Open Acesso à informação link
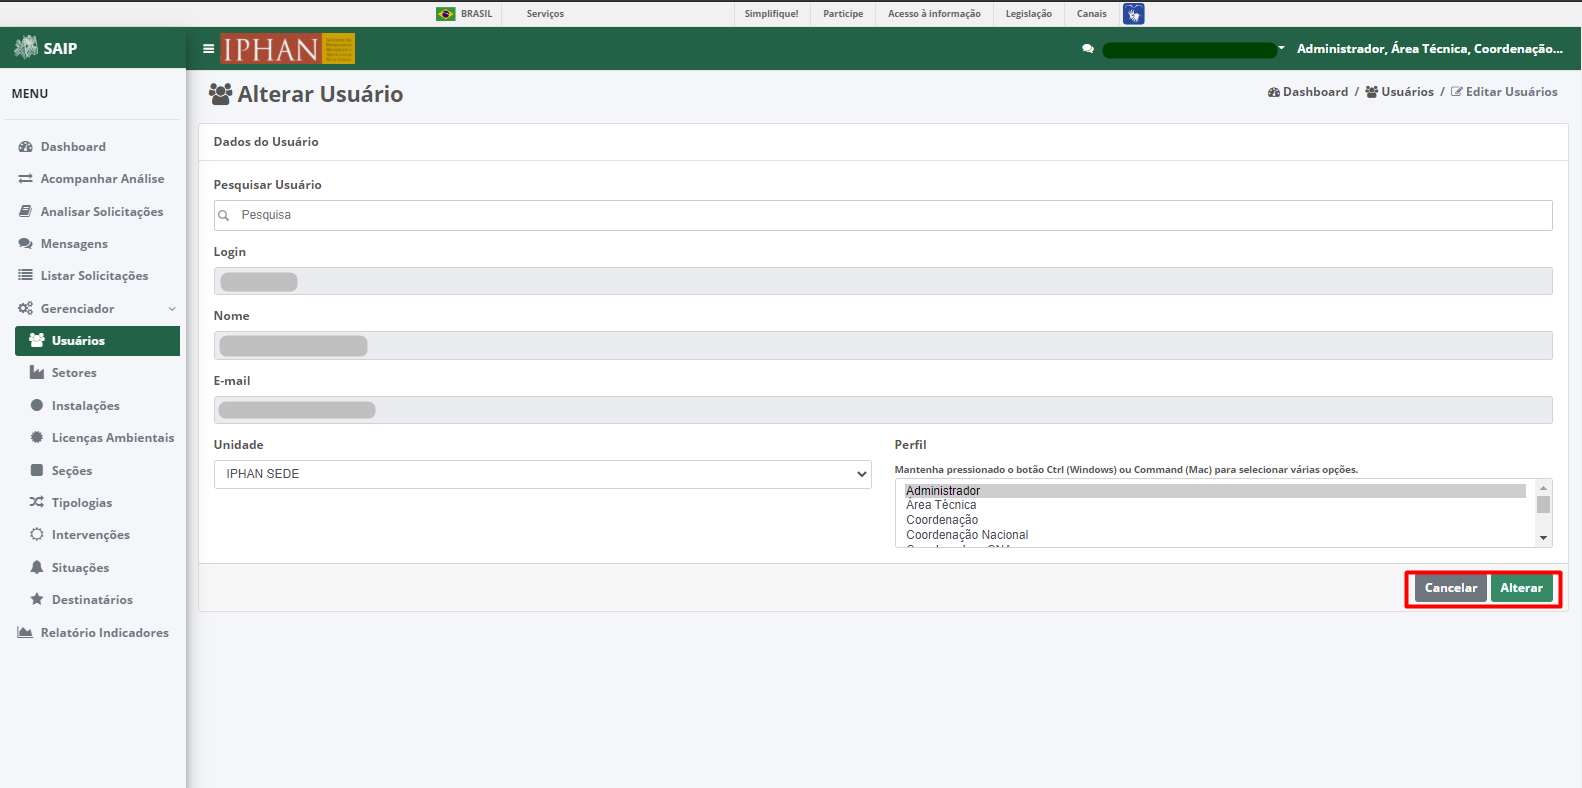 pos(934,14)
